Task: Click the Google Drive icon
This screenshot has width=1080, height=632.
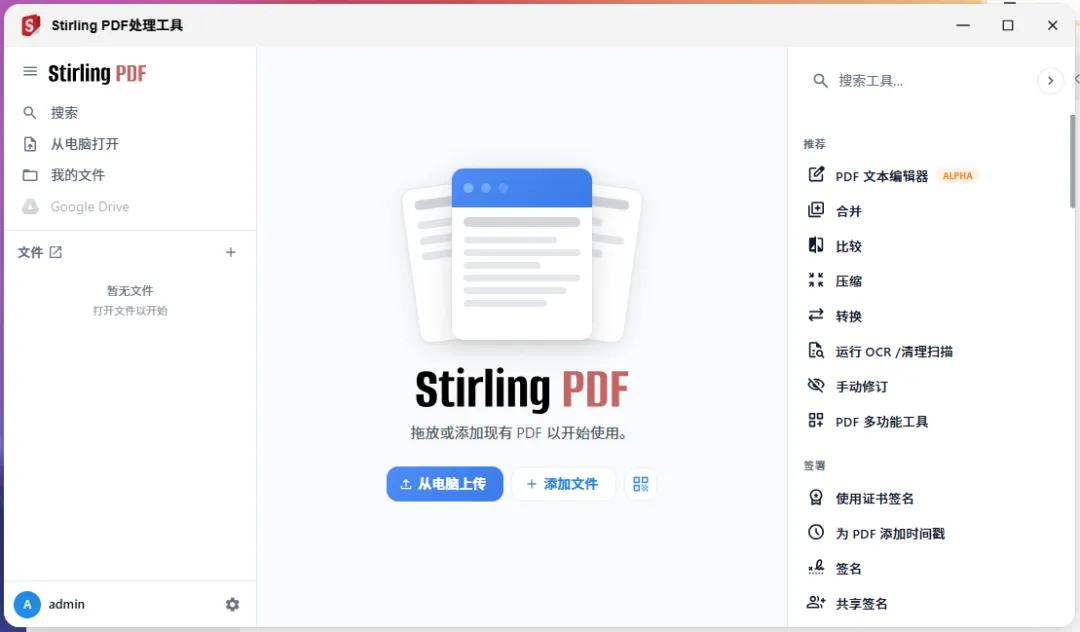Action: tap(30, 207)
